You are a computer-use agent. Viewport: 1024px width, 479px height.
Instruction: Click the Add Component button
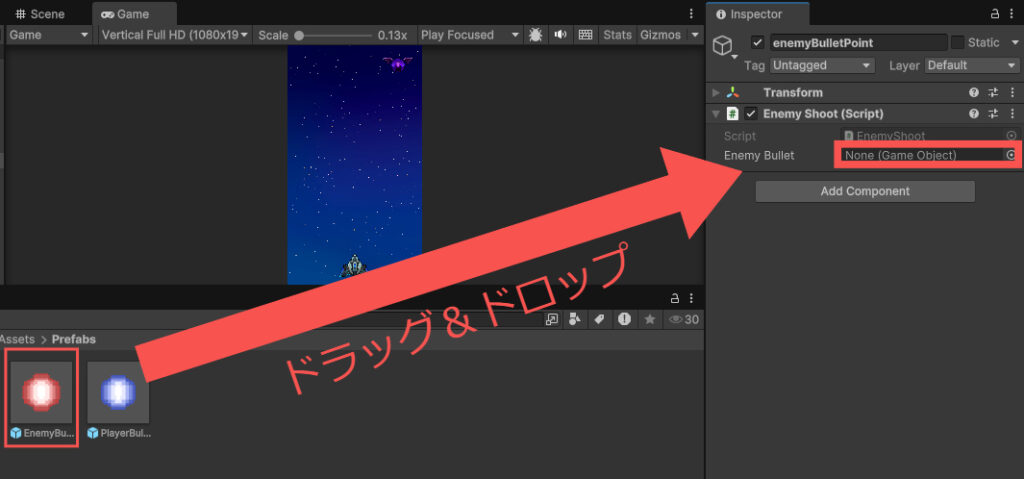click(864, 191)
